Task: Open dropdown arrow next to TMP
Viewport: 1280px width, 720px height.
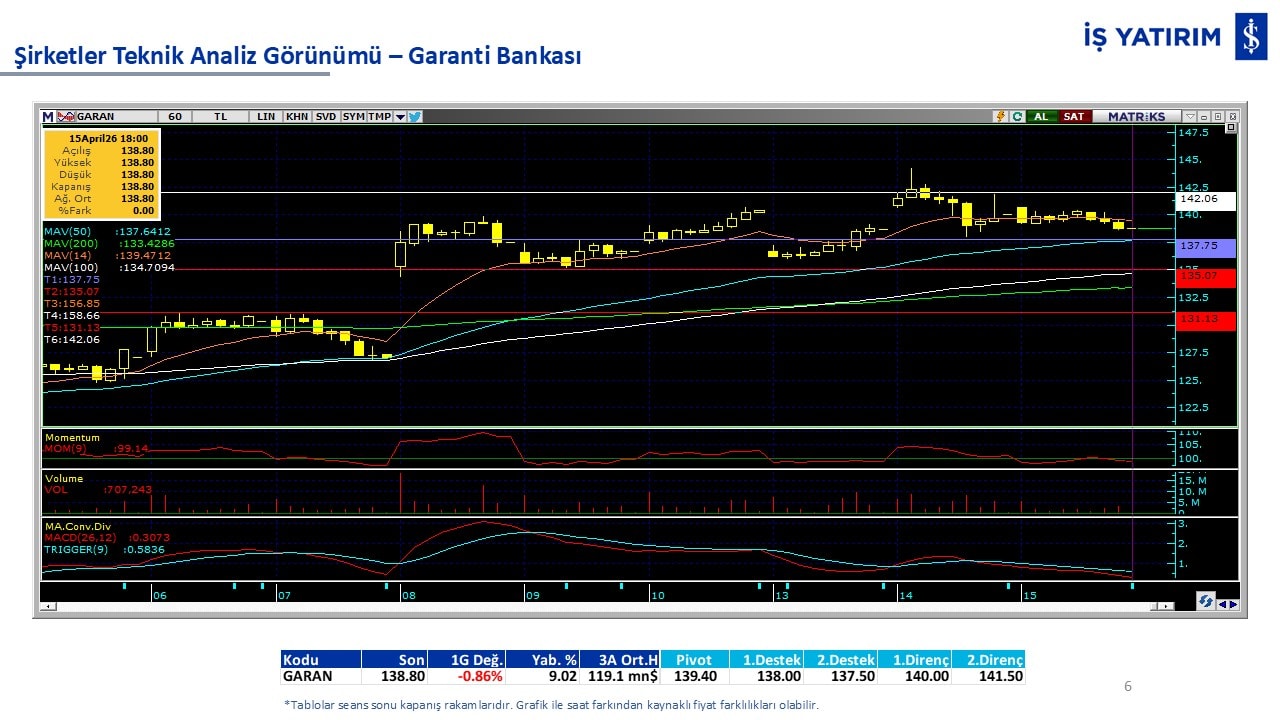Action: coord(400,116)
